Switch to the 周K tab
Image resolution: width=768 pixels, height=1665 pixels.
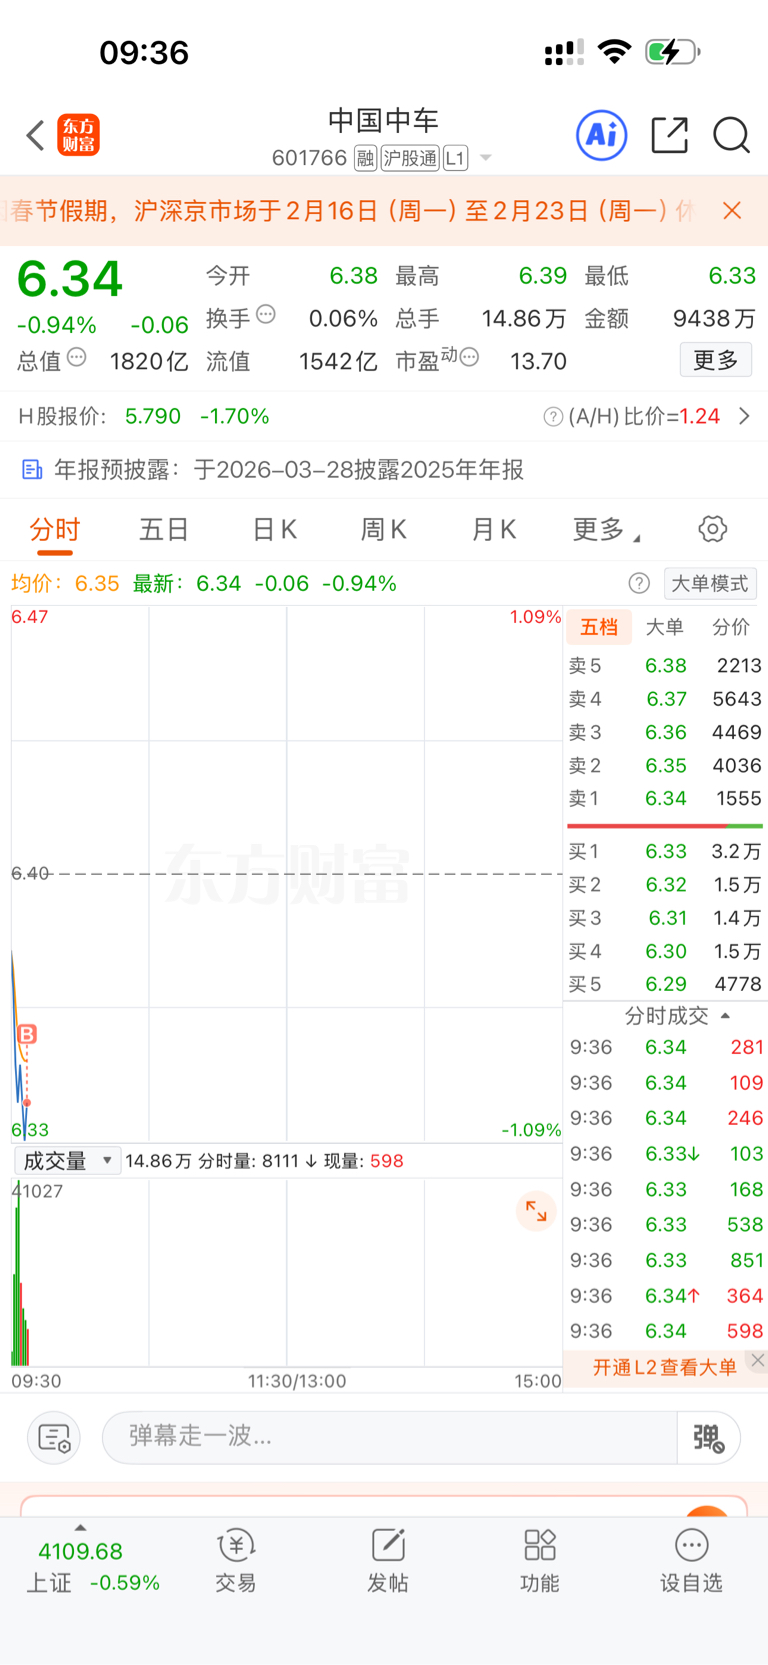tap(384, 530)
